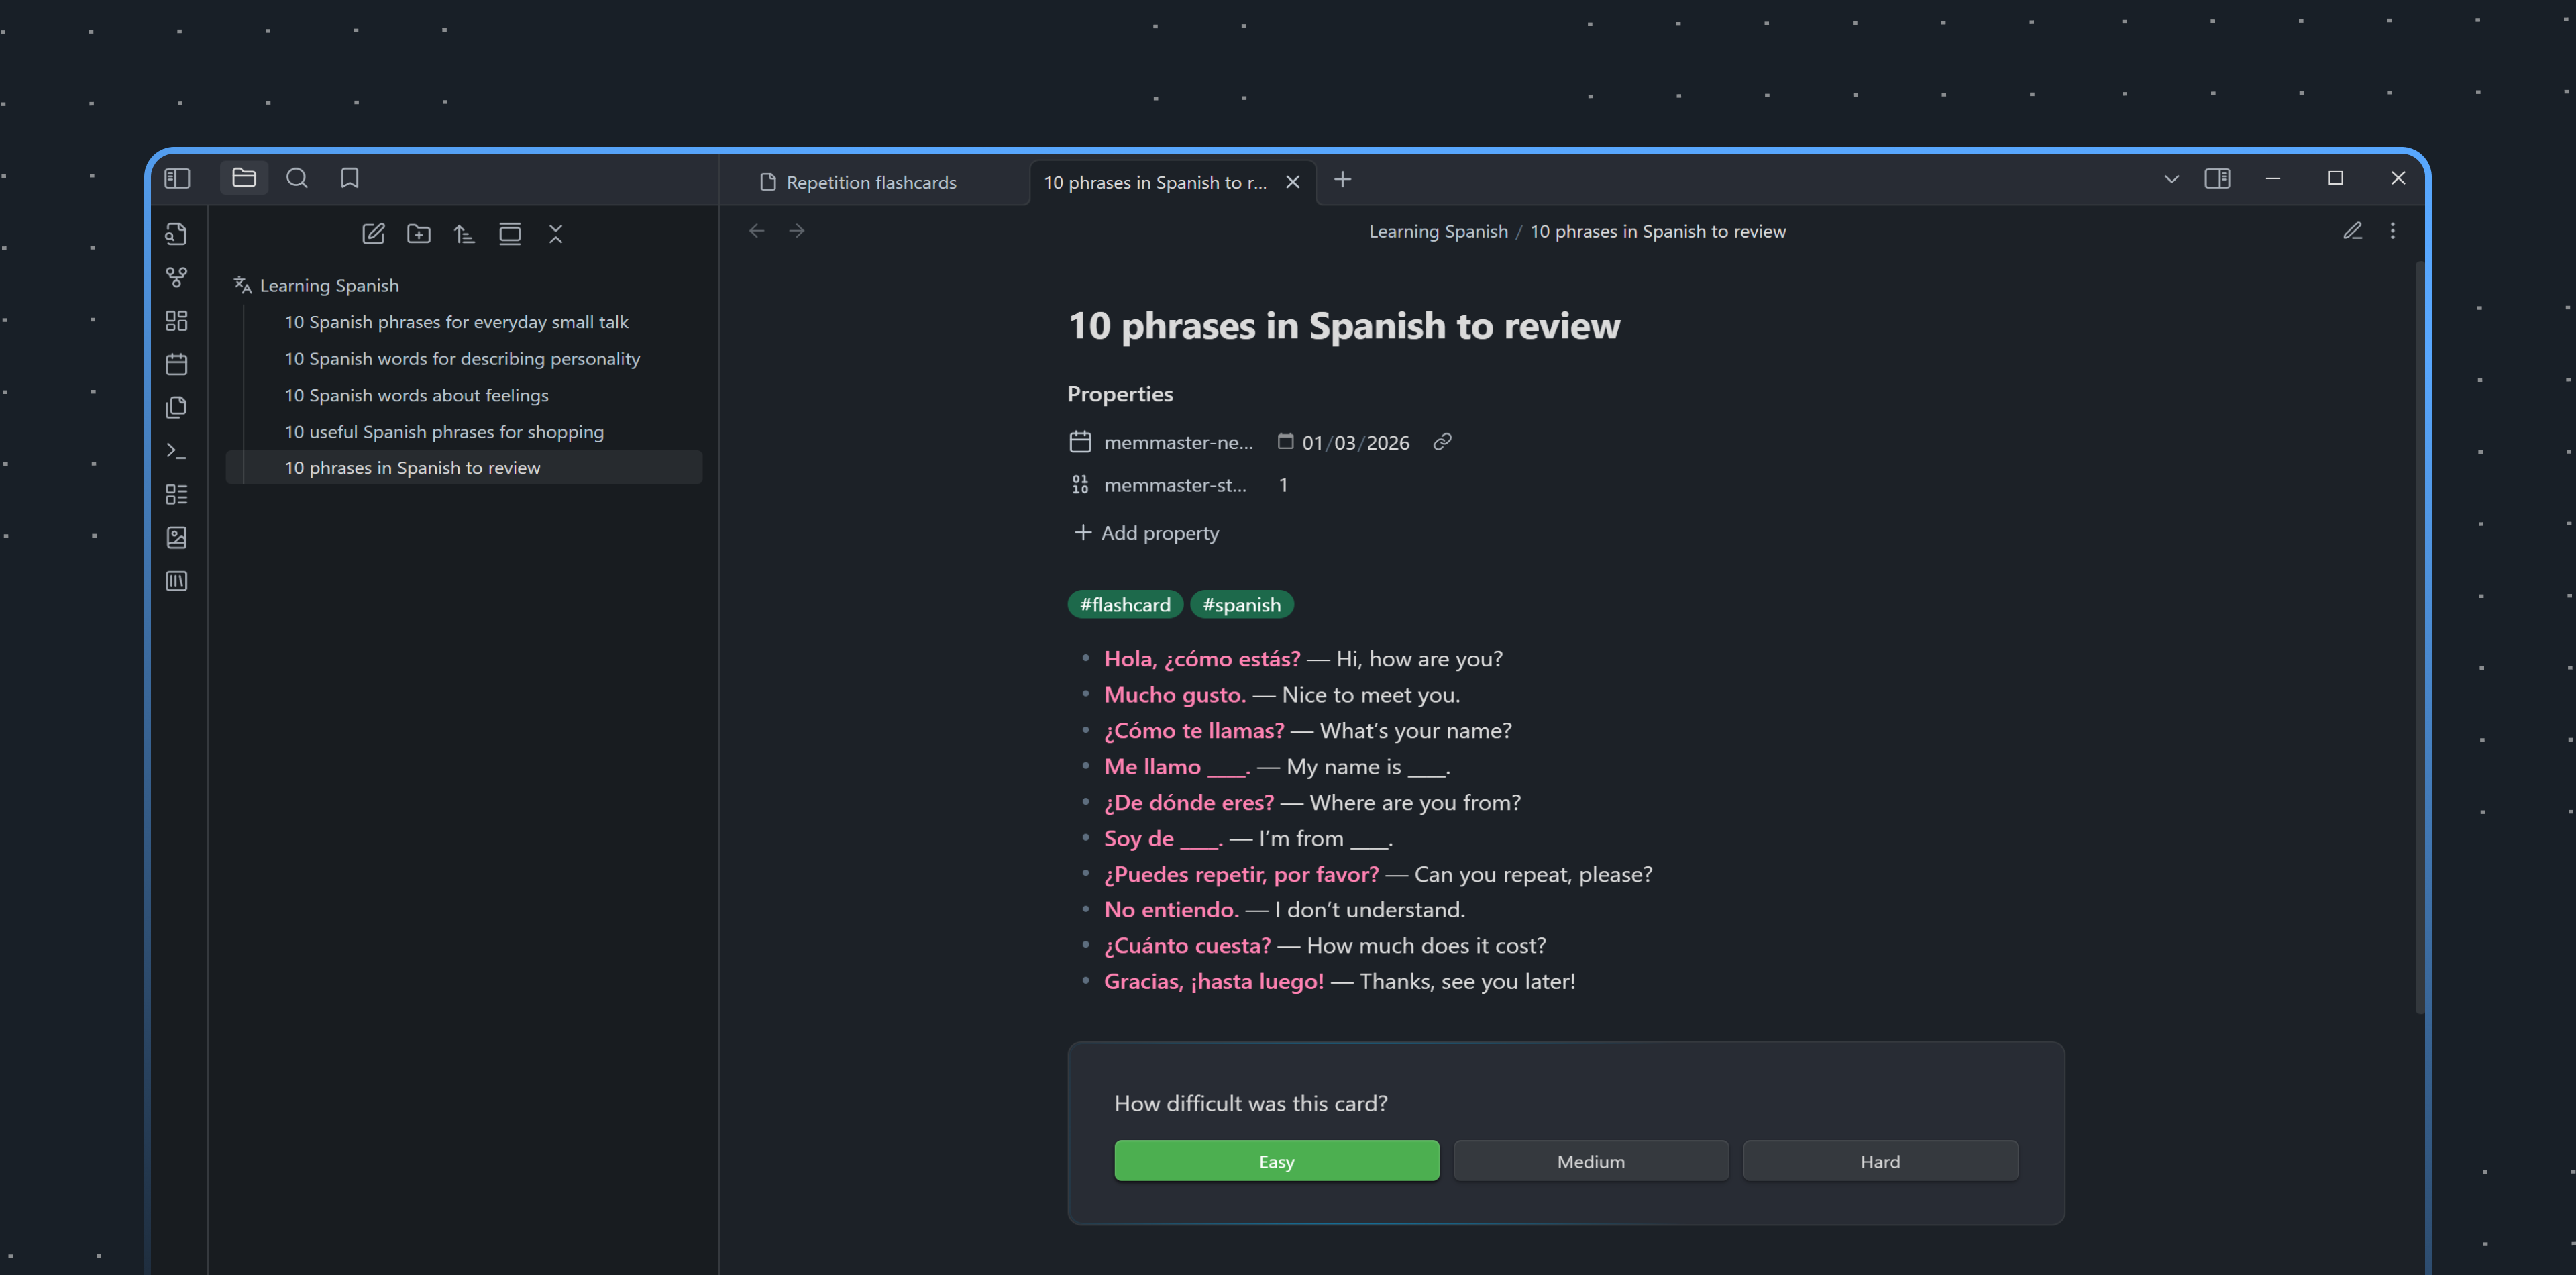Create a new note in explorer
The width and height of the screenshot is (2576, 1275).
point(373,234)
